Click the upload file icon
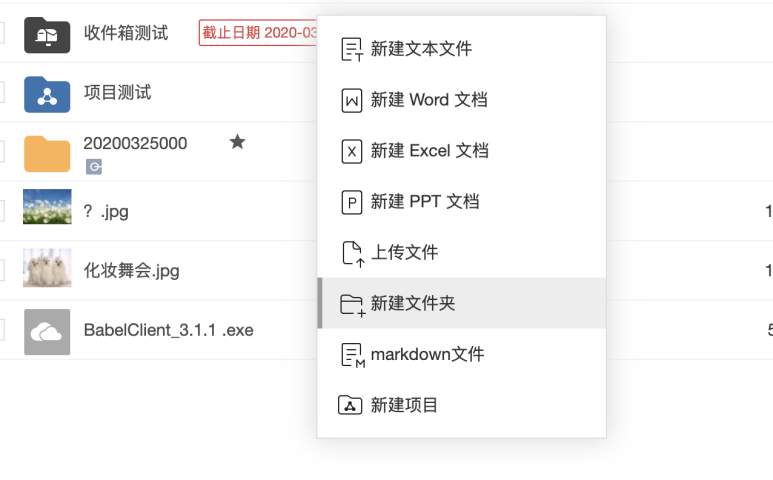Screen dimensions: 773x480 pyautogui.click(x=351, y=253)
